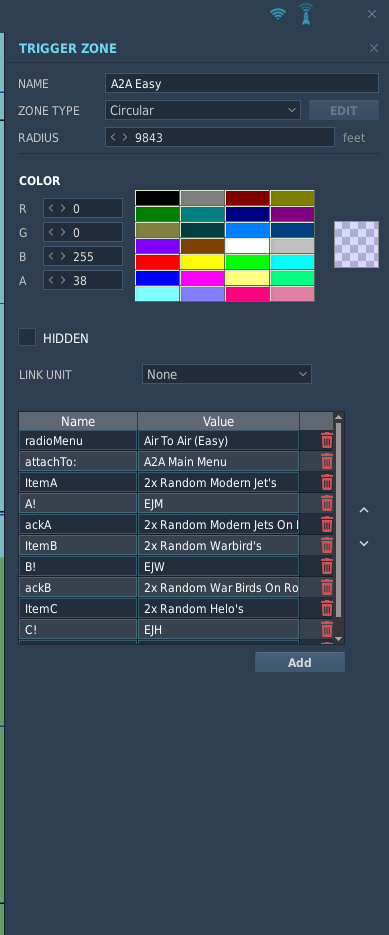Viewport: 389px width, 935px height.
Task: Delete the ItemC property row
Action: point(327,608)
